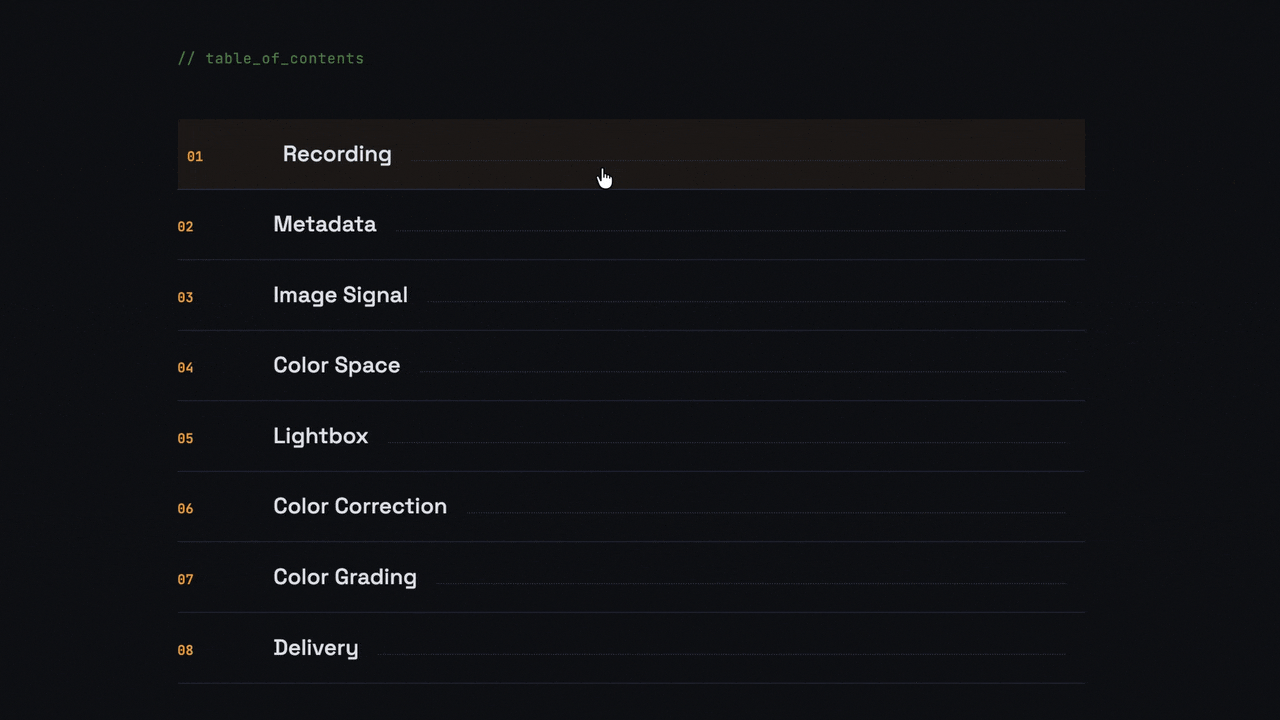Viewport: 1280px width, 720px height.
Task: Click the dotted leader line after Metadata
Action: click(730, 231)
